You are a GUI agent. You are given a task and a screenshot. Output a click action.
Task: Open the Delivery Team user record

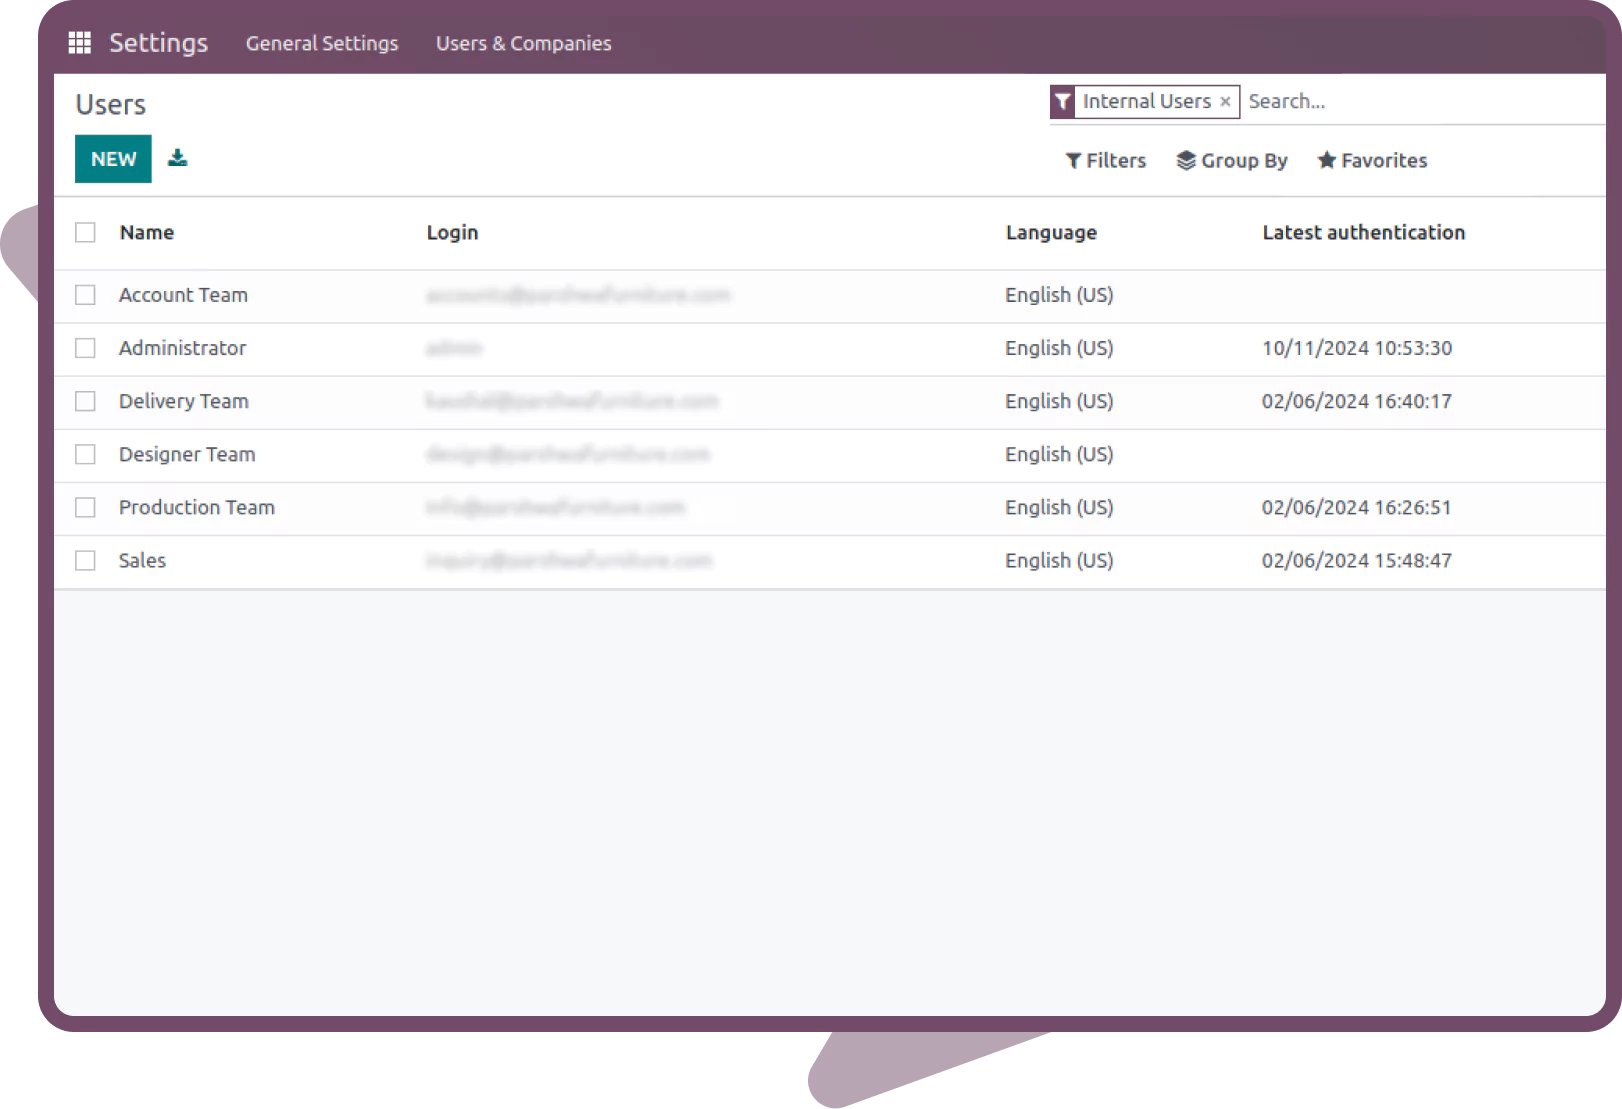click(184, 401)
